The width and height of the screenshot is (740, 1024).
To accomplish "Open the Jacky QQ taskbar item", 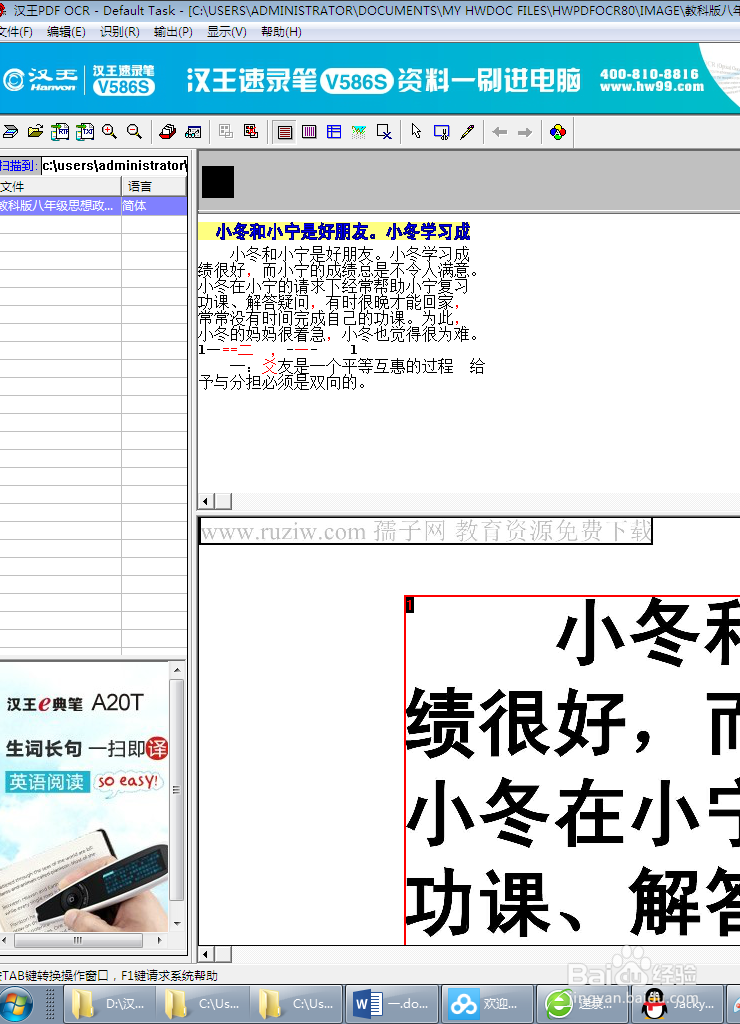I will pyautogui.click(x=678, y=1004).
